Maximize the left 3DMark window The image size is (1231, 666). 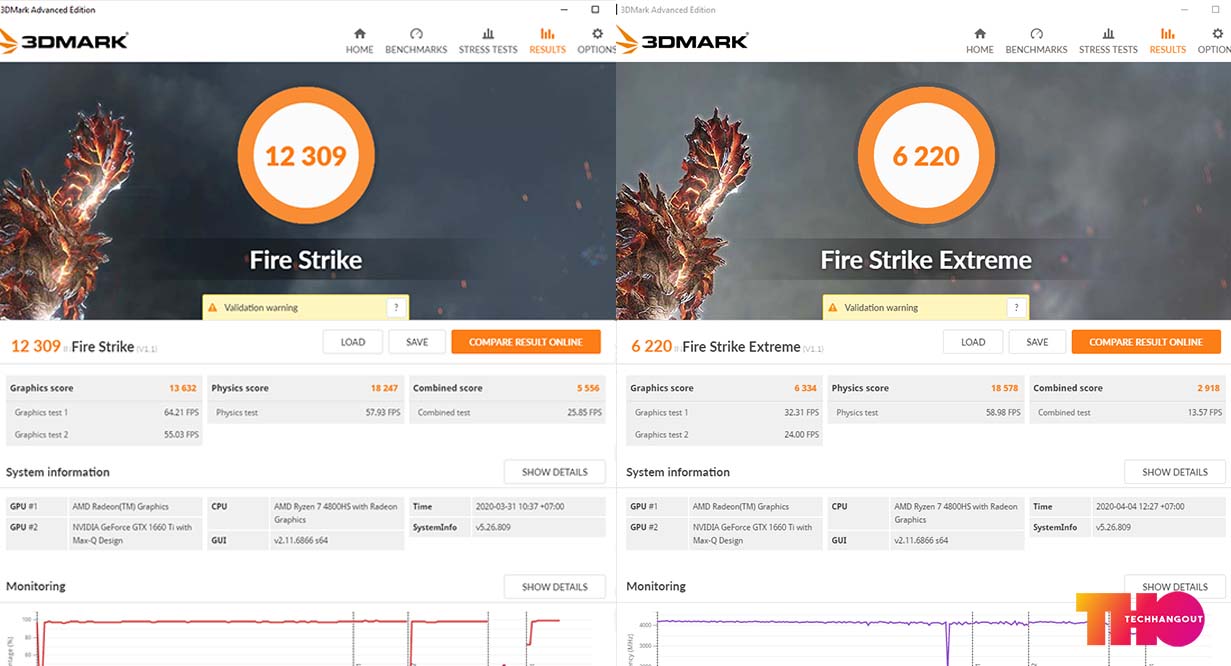click(x=595, y=9)
